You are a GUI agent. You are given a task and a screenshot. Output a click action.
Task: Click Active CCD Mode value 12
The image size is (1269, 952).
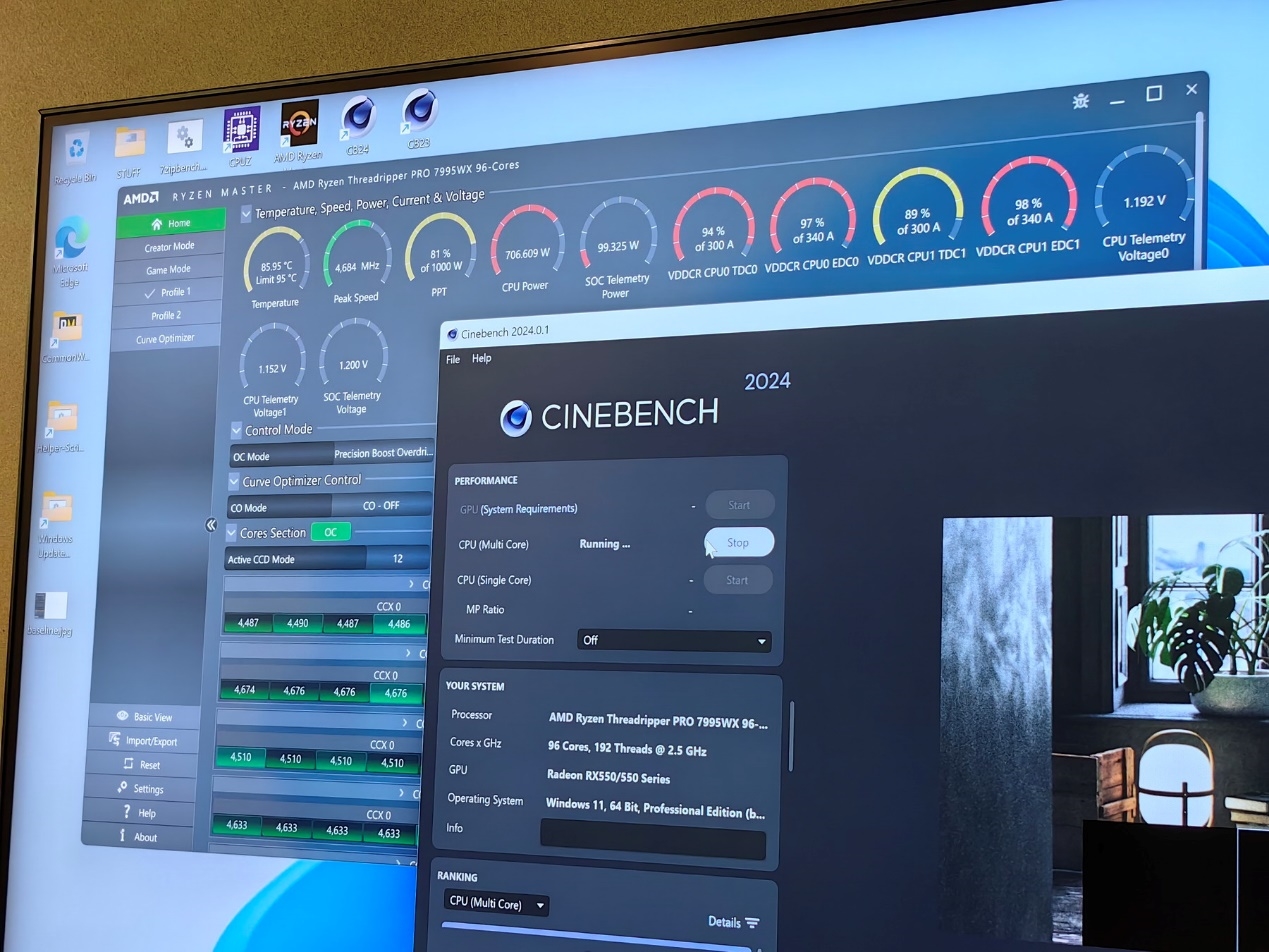[398, 559]
